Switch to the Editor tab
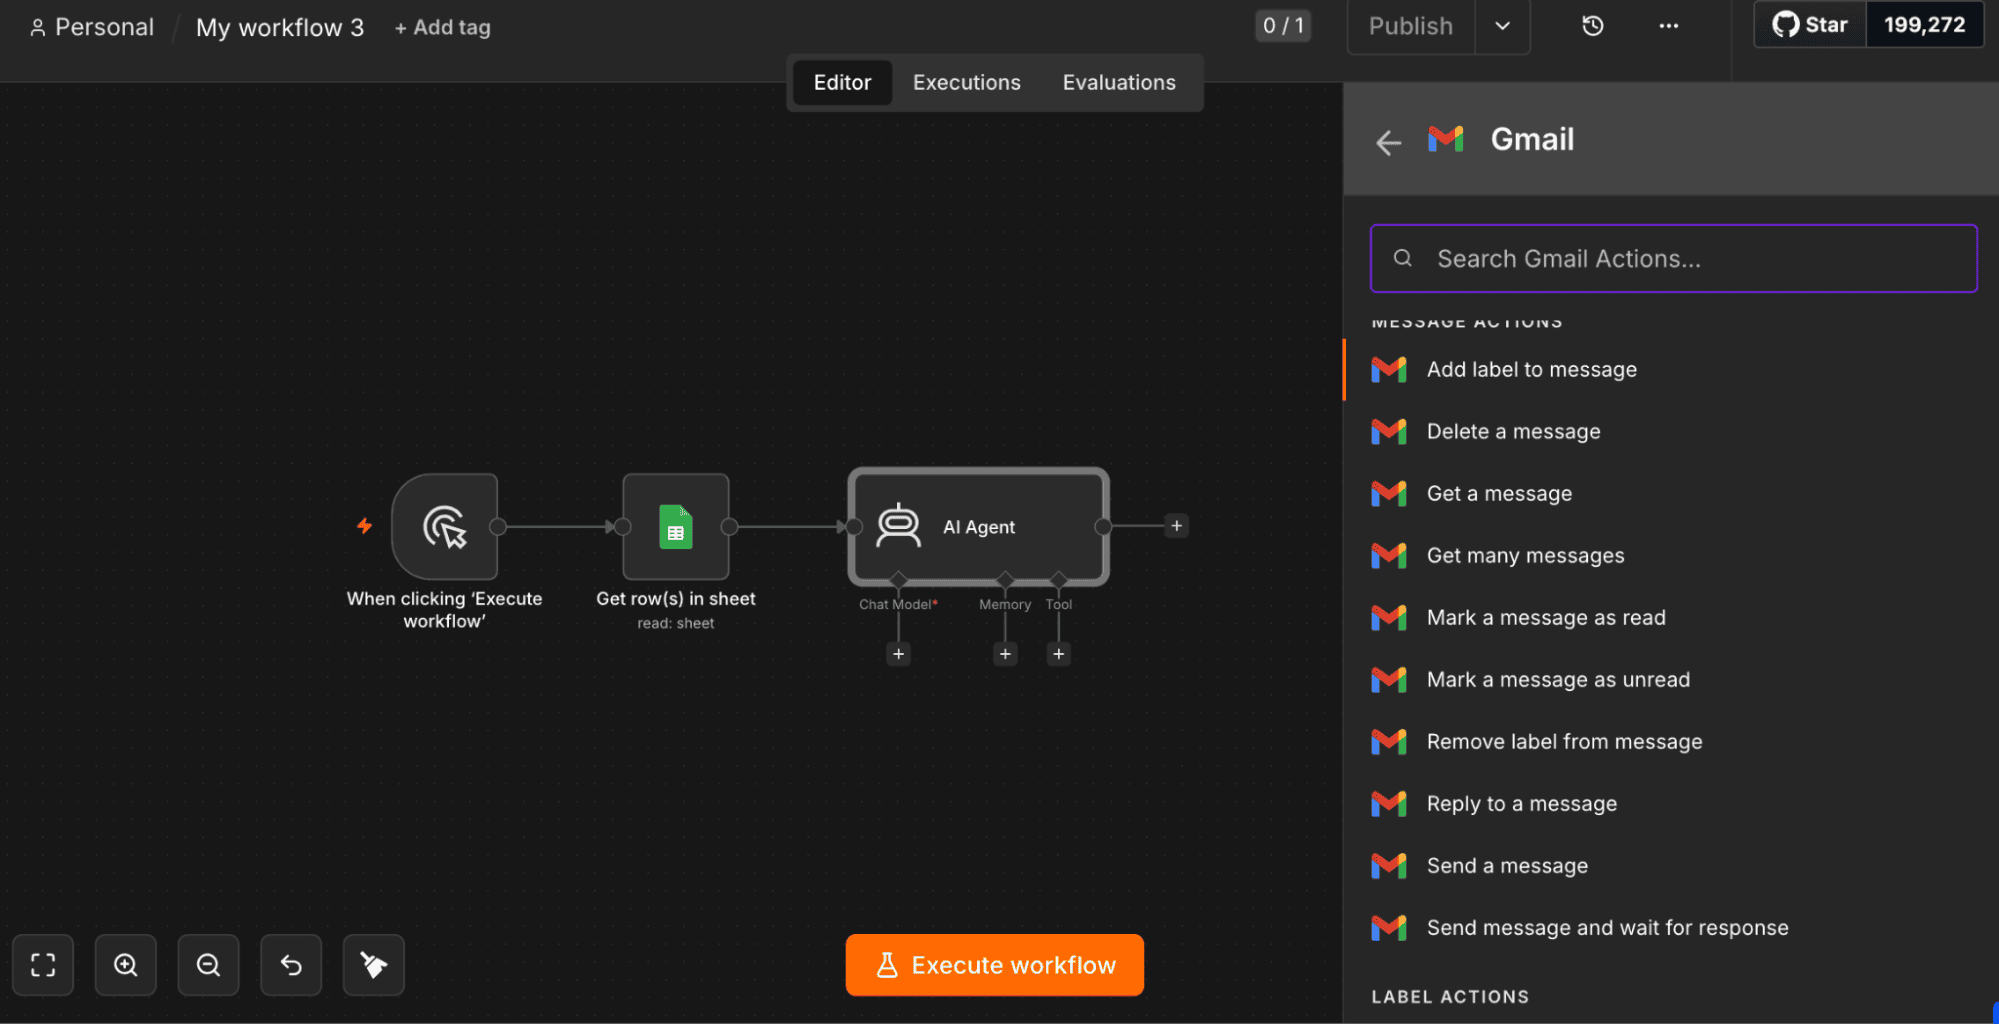 pyautogui.click(x=842, y=82)
